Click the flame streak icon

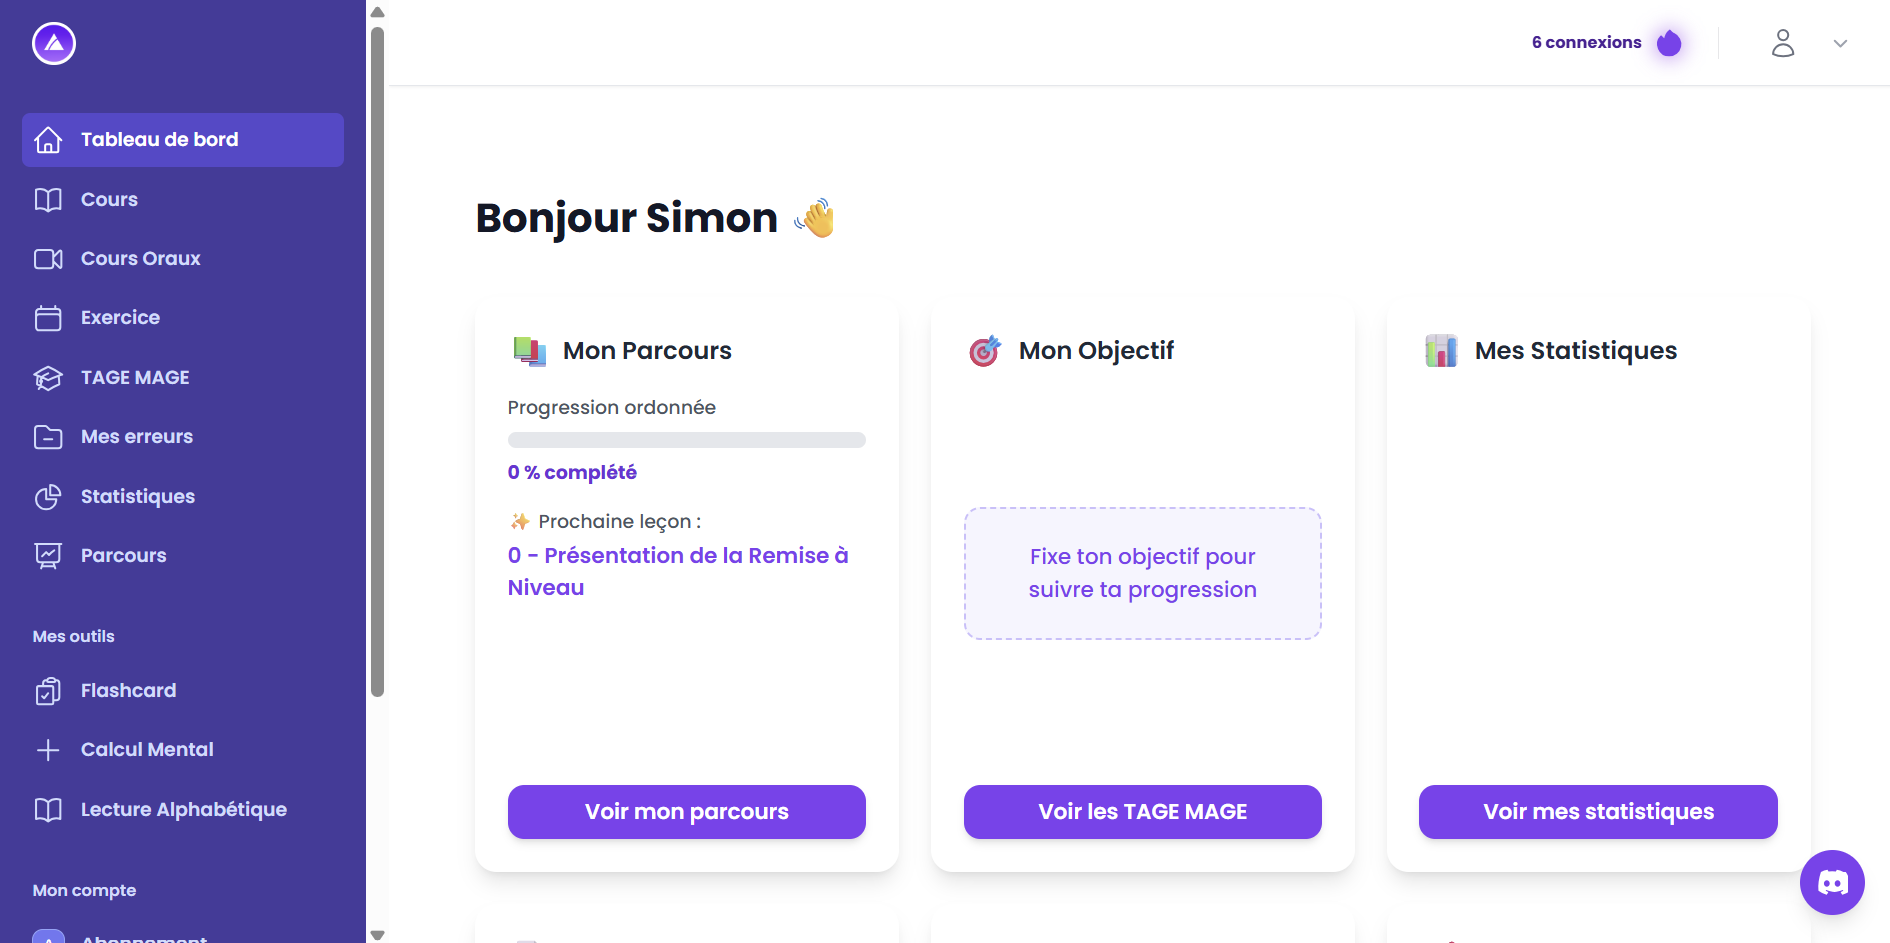click(1669, 43)
